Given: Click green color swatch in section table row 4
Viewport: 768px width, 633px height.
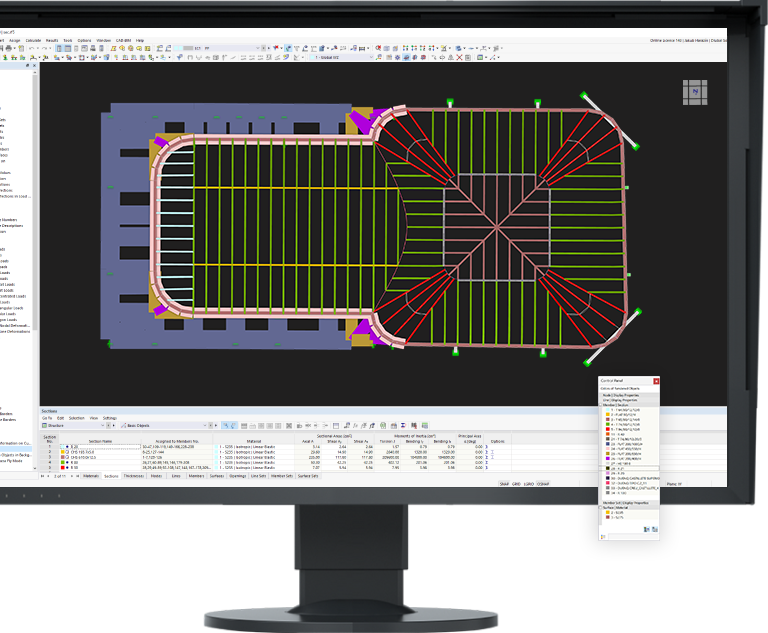Looking at the screenshot, I should 62,463.
